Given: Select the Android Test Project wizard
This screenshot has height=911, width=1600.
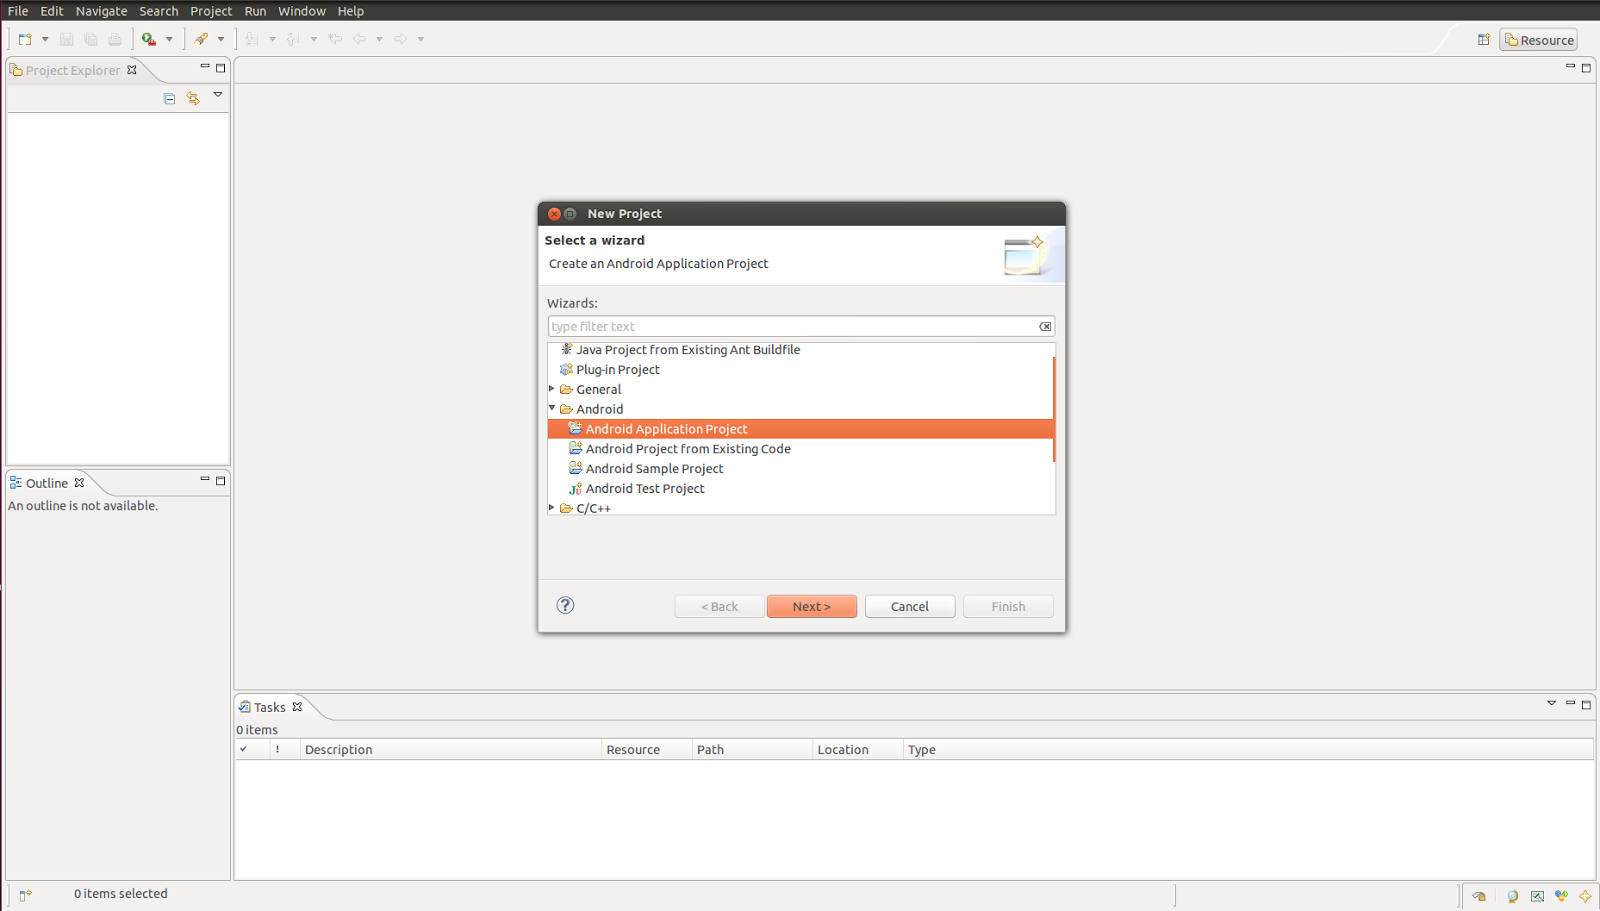Looking at the screenshot, I should tap(644, 488).
